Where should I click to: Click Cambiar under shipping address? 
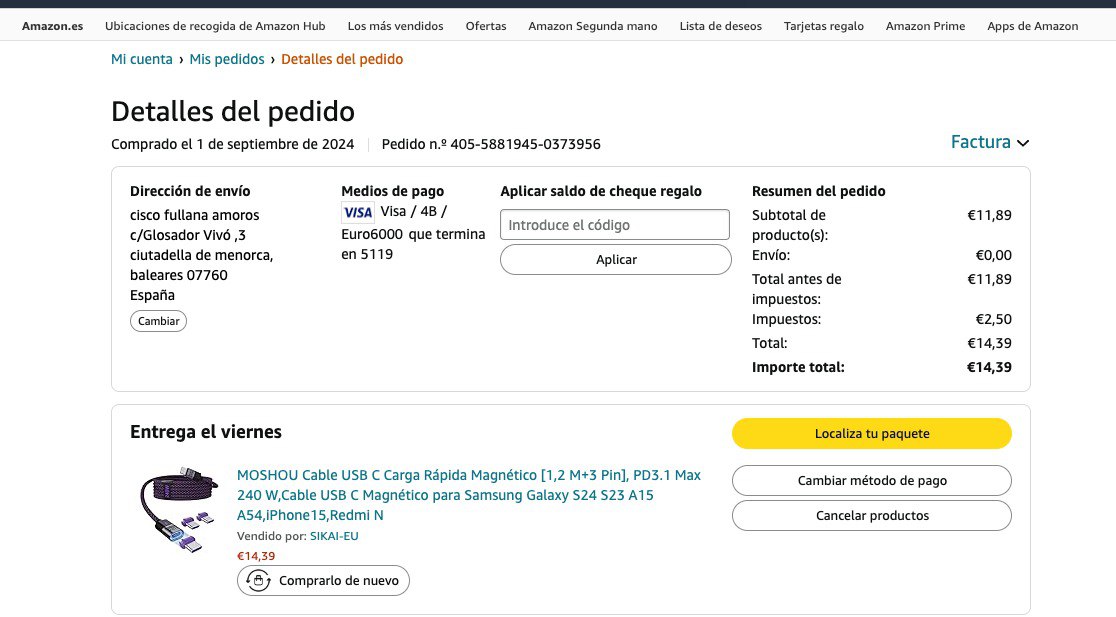pos(158,321)
